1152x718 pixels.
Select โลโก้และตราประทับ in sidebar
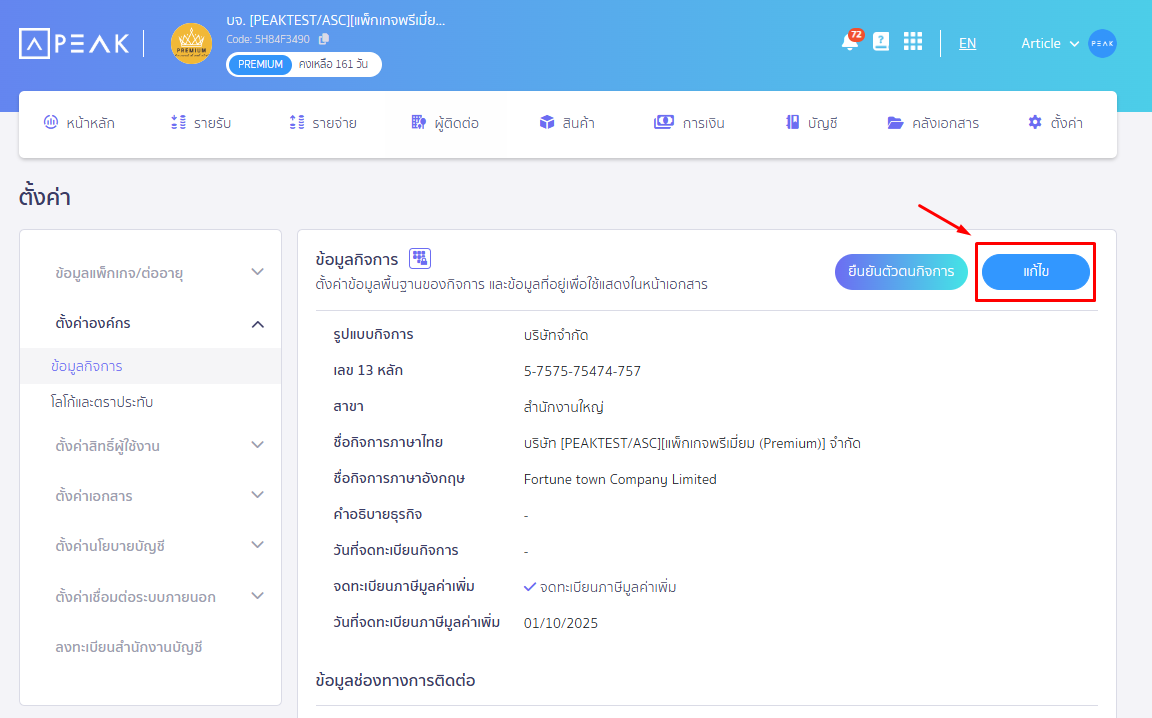click(x=102, y=402)
